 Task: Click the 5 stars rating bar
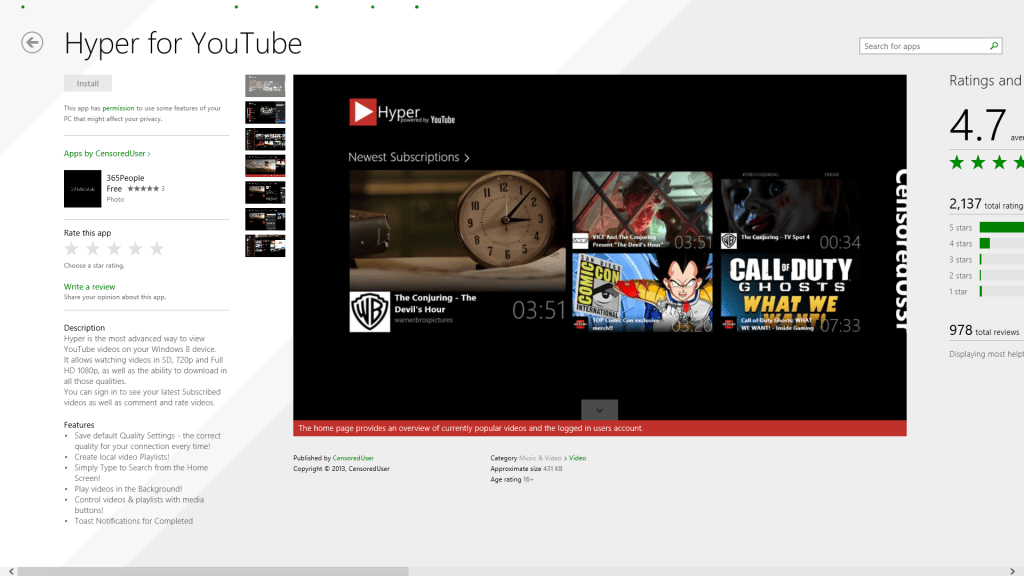coord(1002,227)
